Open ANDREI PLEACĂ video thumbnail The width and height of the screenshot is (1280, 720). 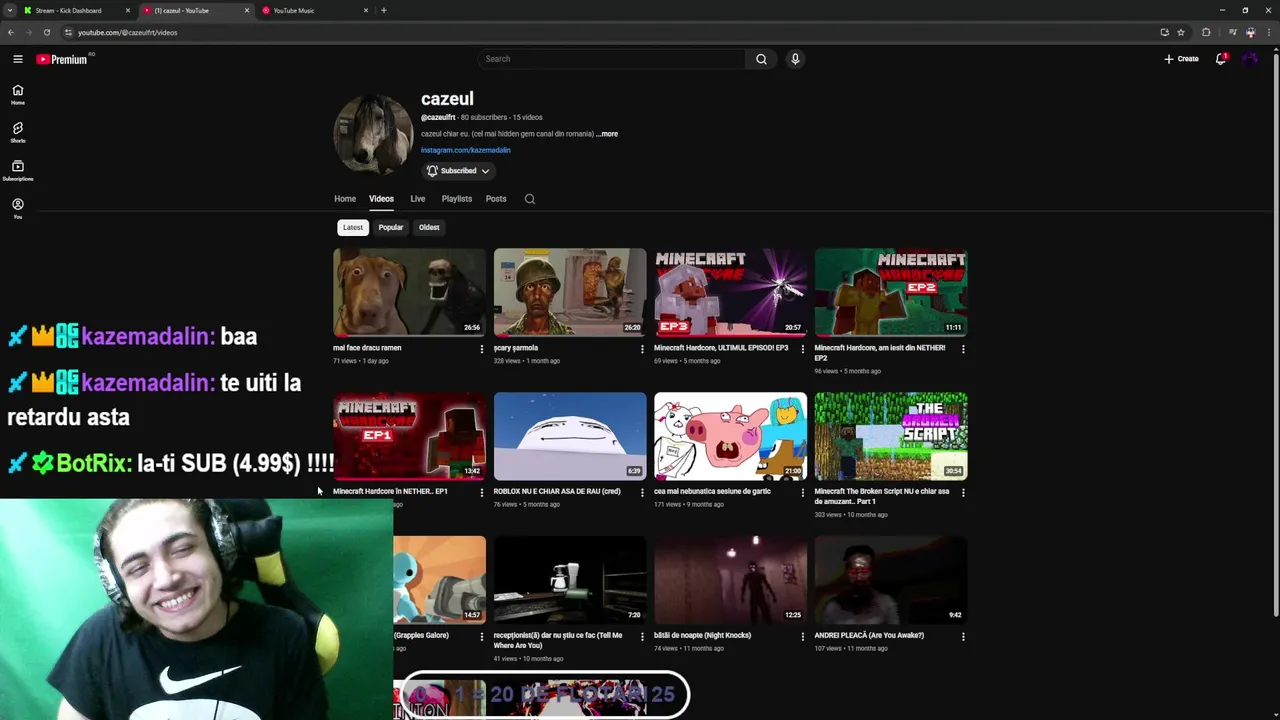pos(891,580)
